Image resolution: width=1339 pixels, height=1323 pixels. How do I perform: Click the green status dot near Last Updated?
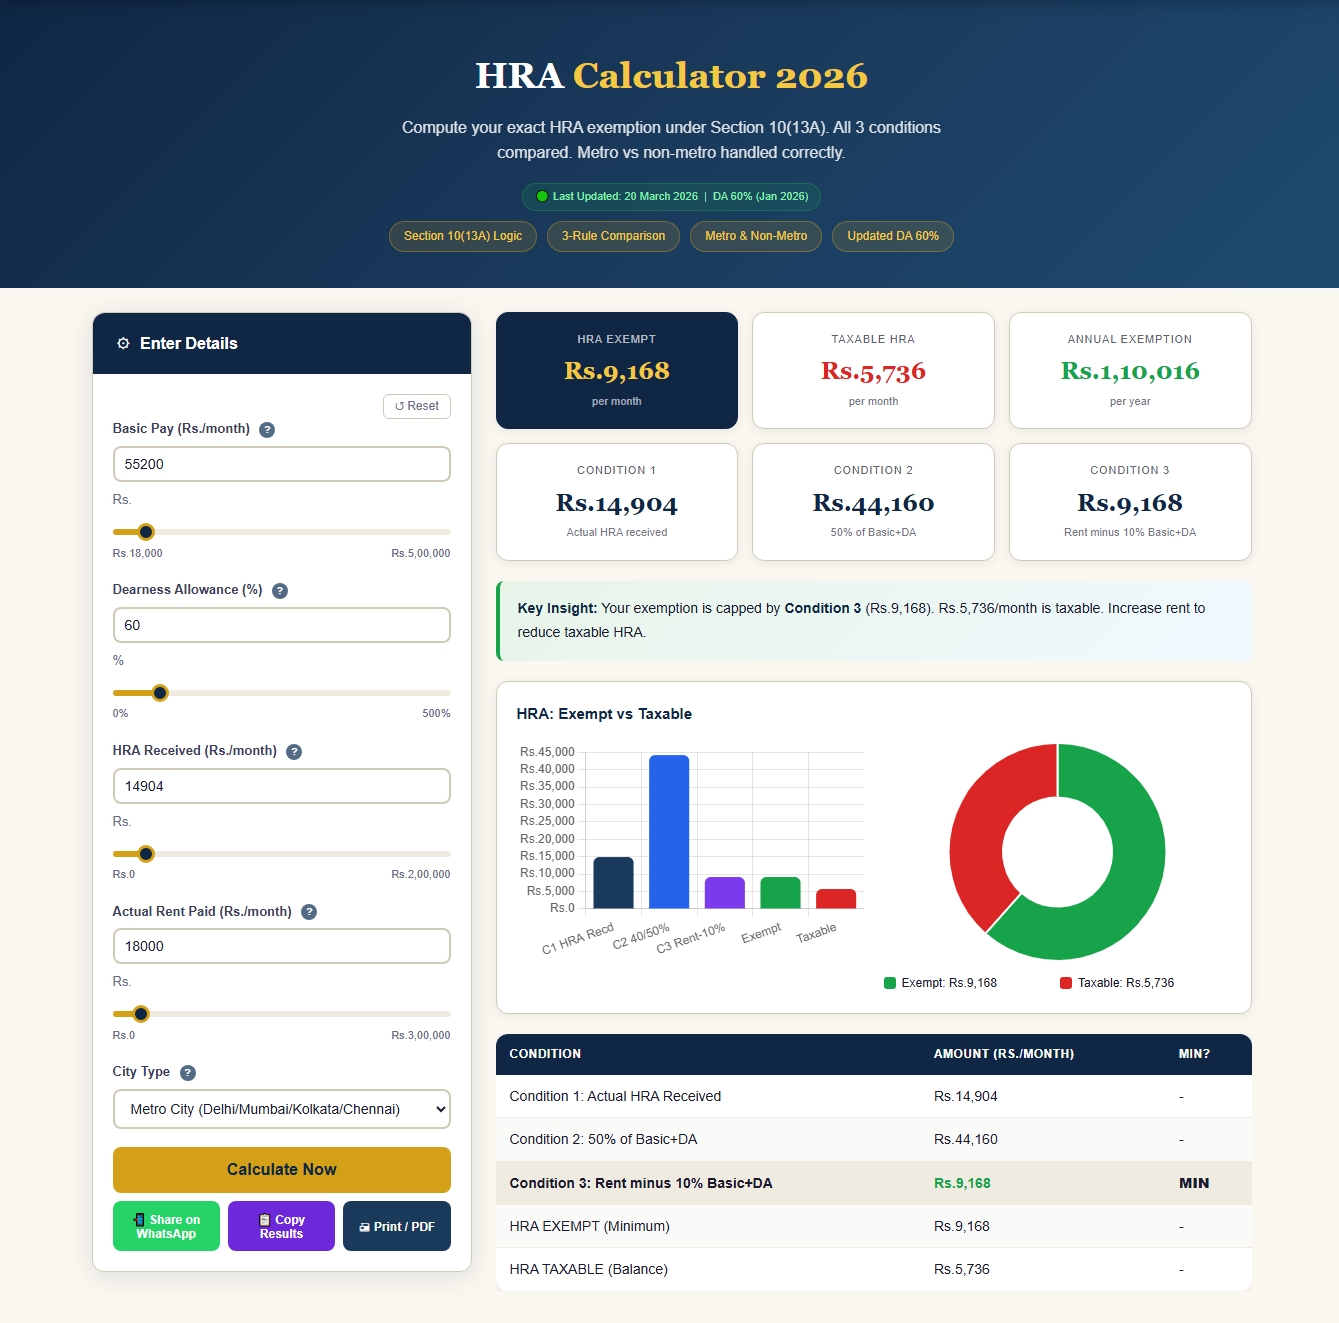click(x=541, y=196)
